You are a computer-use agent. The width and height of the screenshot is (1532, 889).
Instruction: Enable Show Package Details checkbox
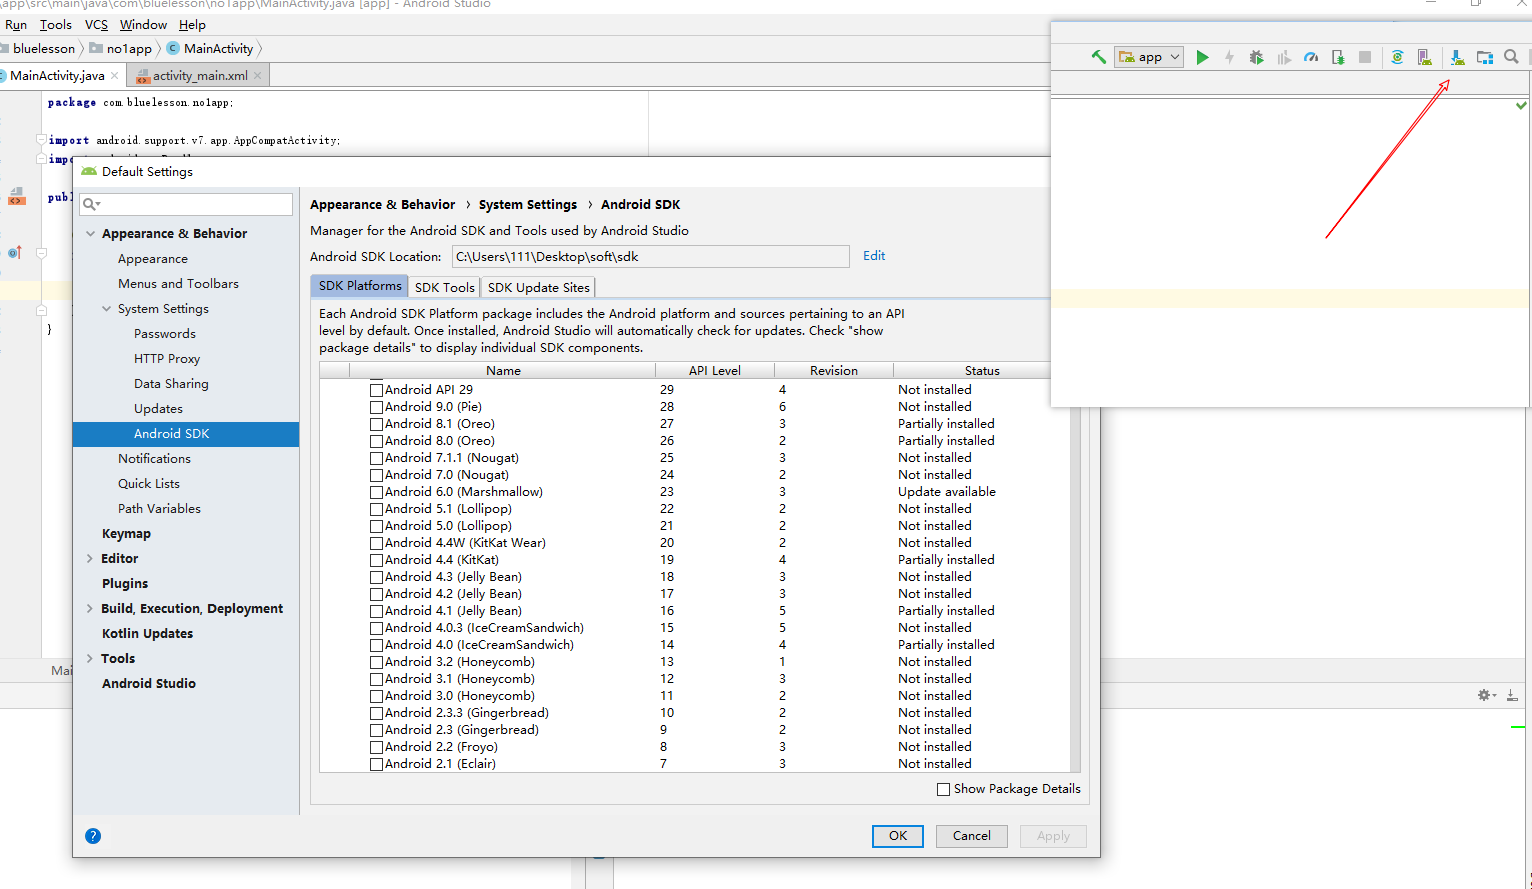click(x=943, y=789)
